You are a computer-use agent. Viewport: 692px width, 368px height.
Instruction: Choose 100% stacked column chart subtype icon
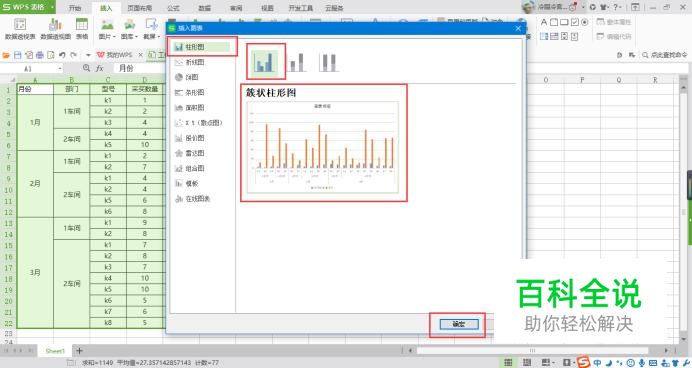[328, 62]
